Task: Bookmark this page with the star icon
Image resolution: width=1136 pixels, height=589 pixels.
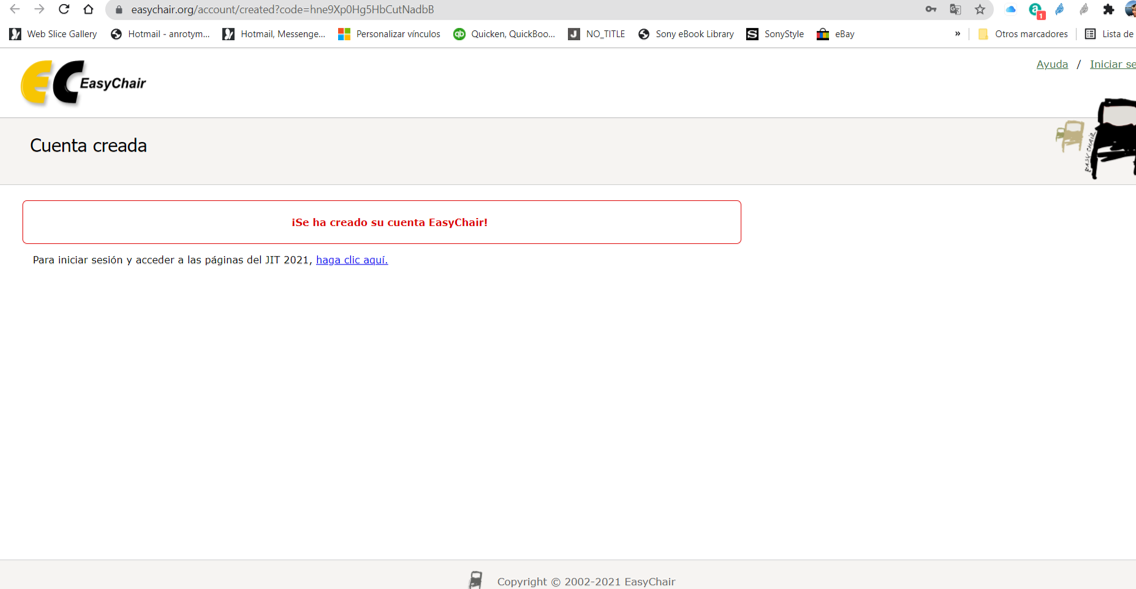Action: click(x=980, y=9)
